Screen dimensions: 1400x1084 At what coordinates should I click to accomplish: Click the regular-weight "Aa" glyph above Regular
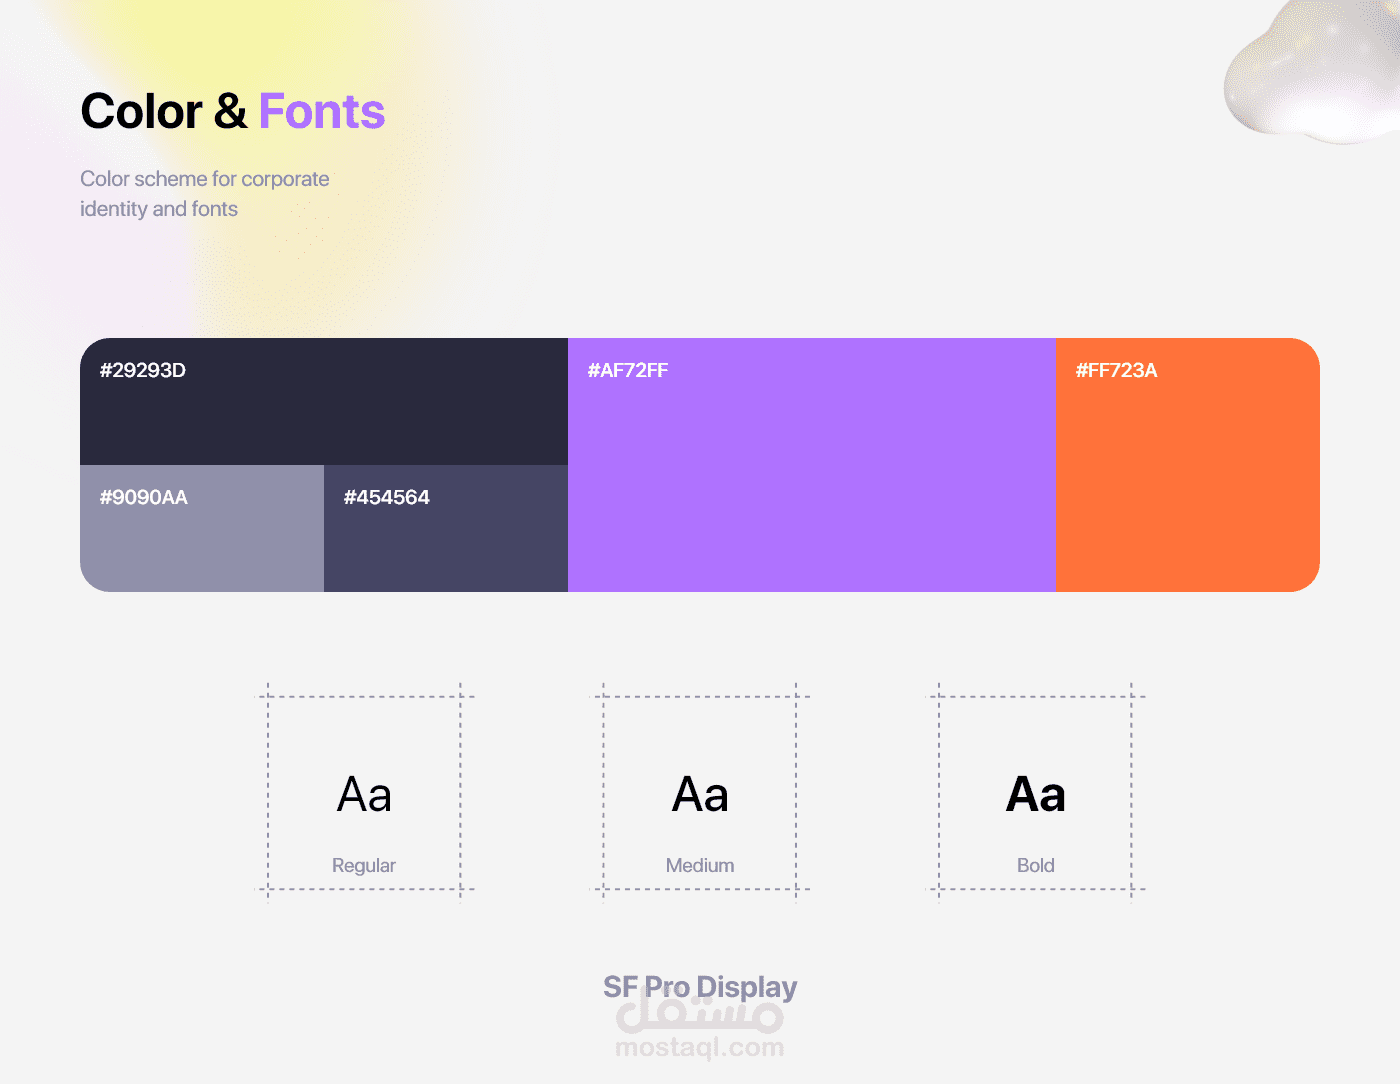[x=364, y=795]
